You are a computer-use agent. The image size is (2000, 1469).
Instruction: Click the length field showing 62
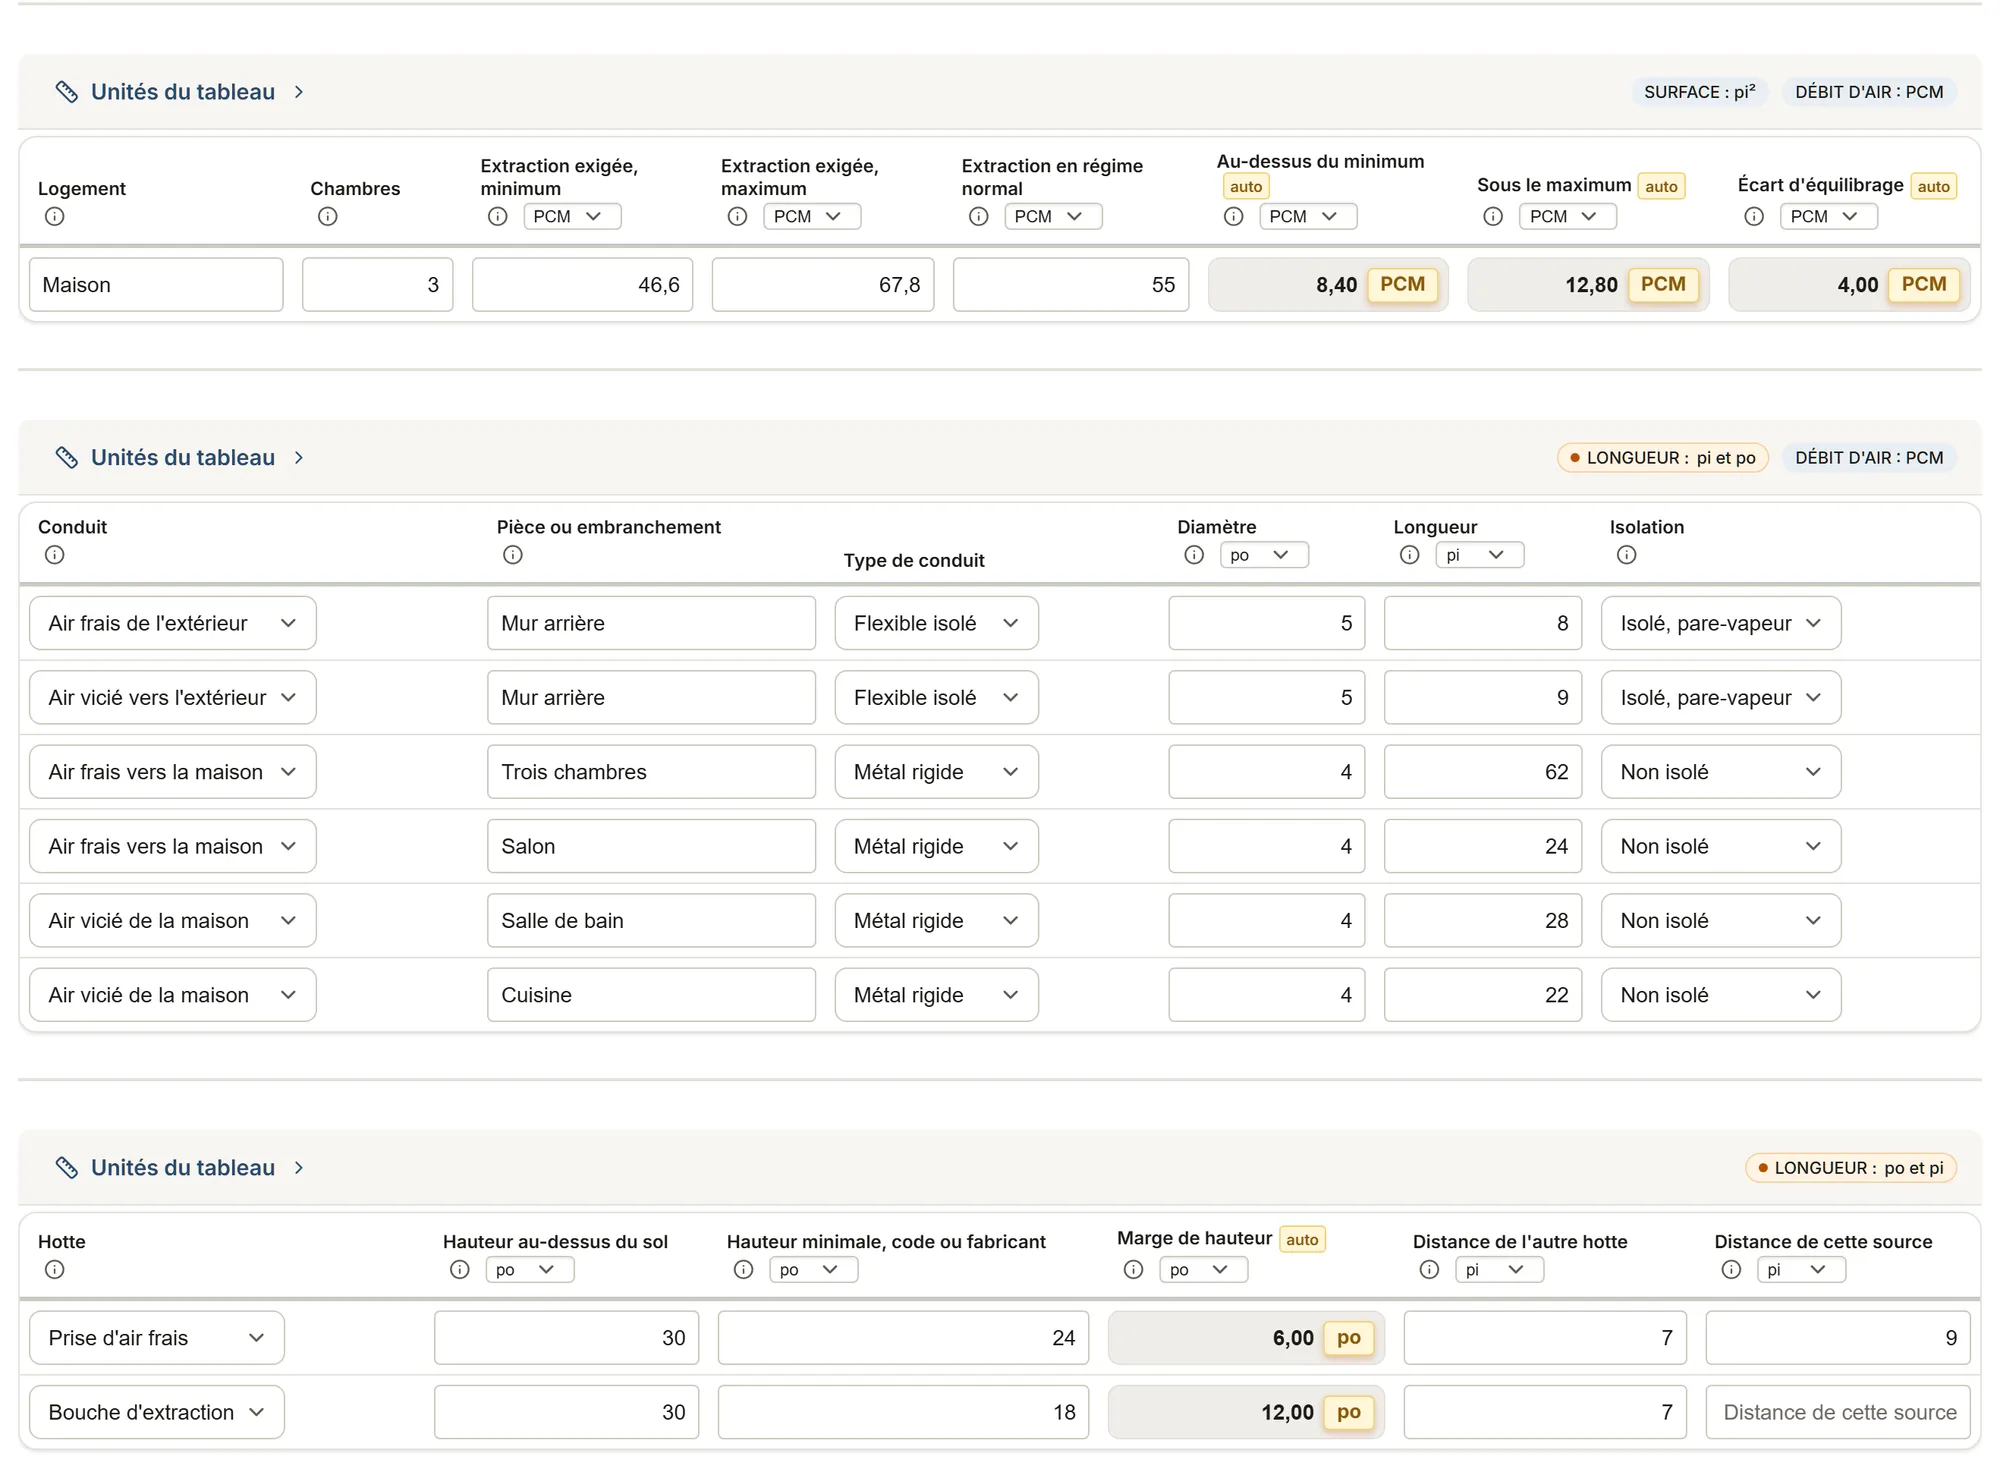pyautogui.click(x=1482, y=772)
